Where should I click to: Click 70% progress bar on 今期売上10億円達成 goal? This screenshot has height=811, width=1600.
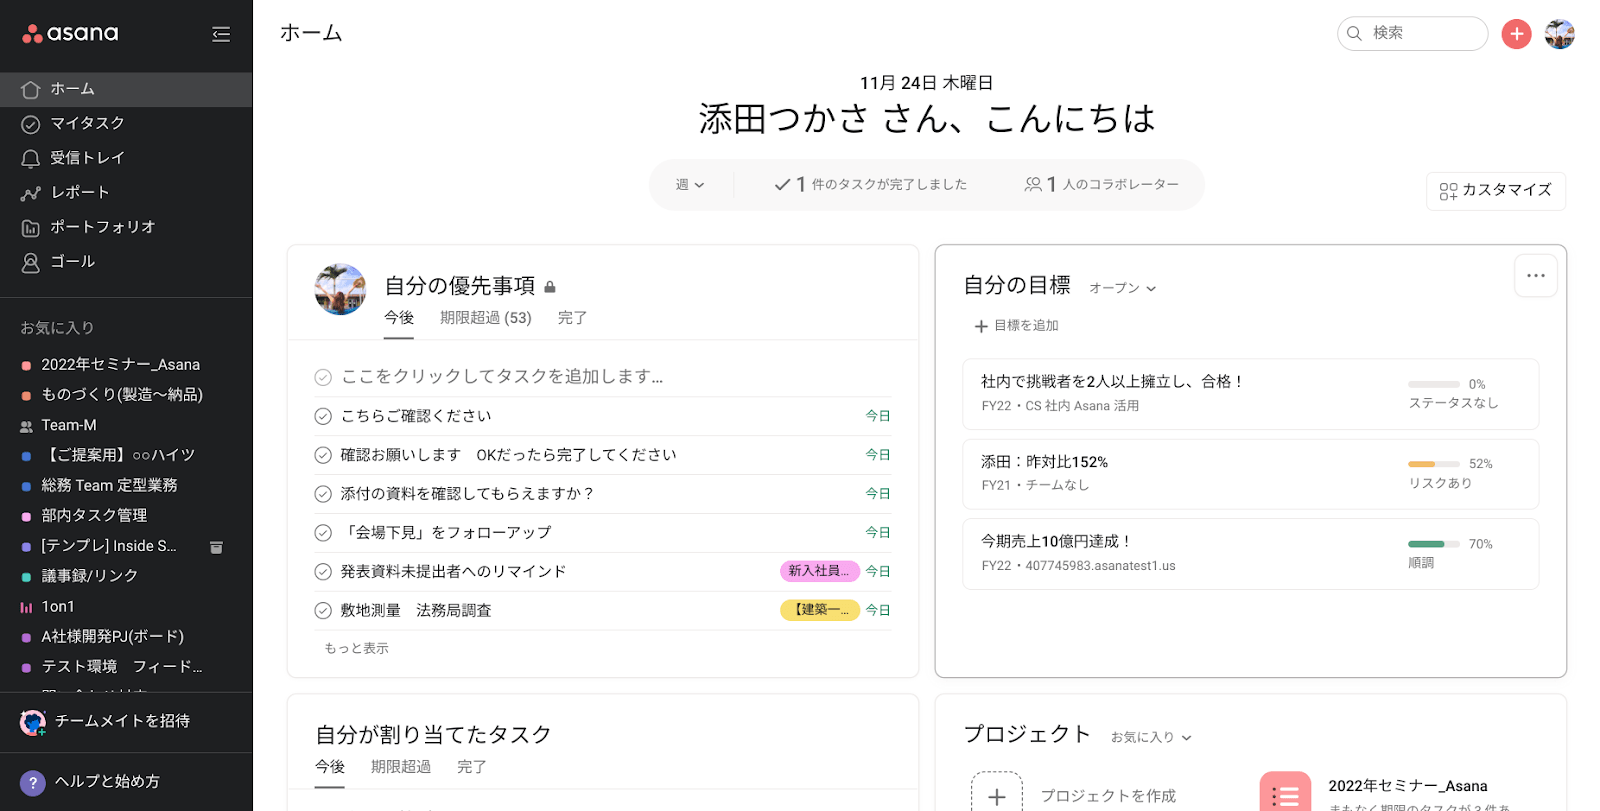[1434, 544]
